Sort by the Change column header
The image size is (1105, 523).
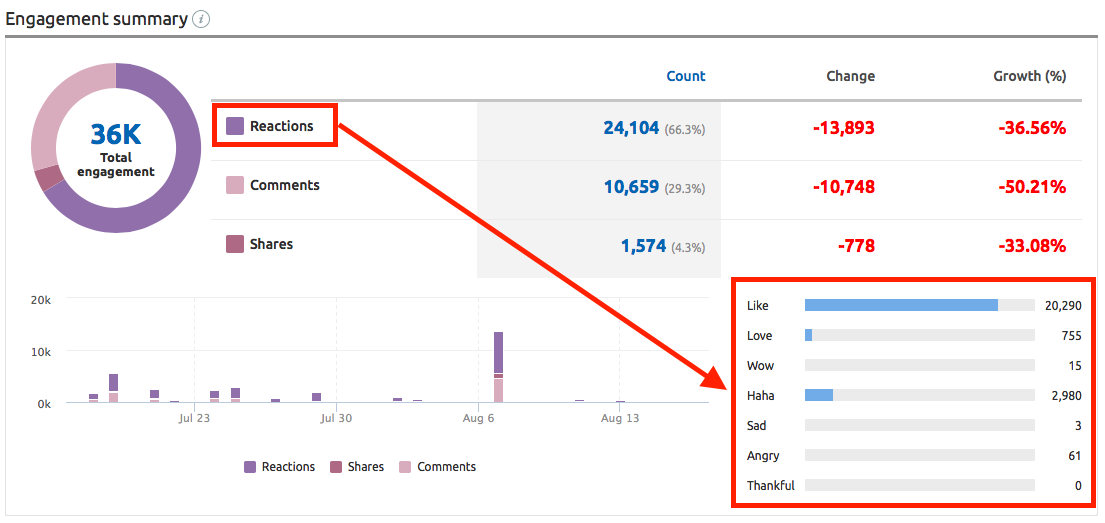pos(851,76)
